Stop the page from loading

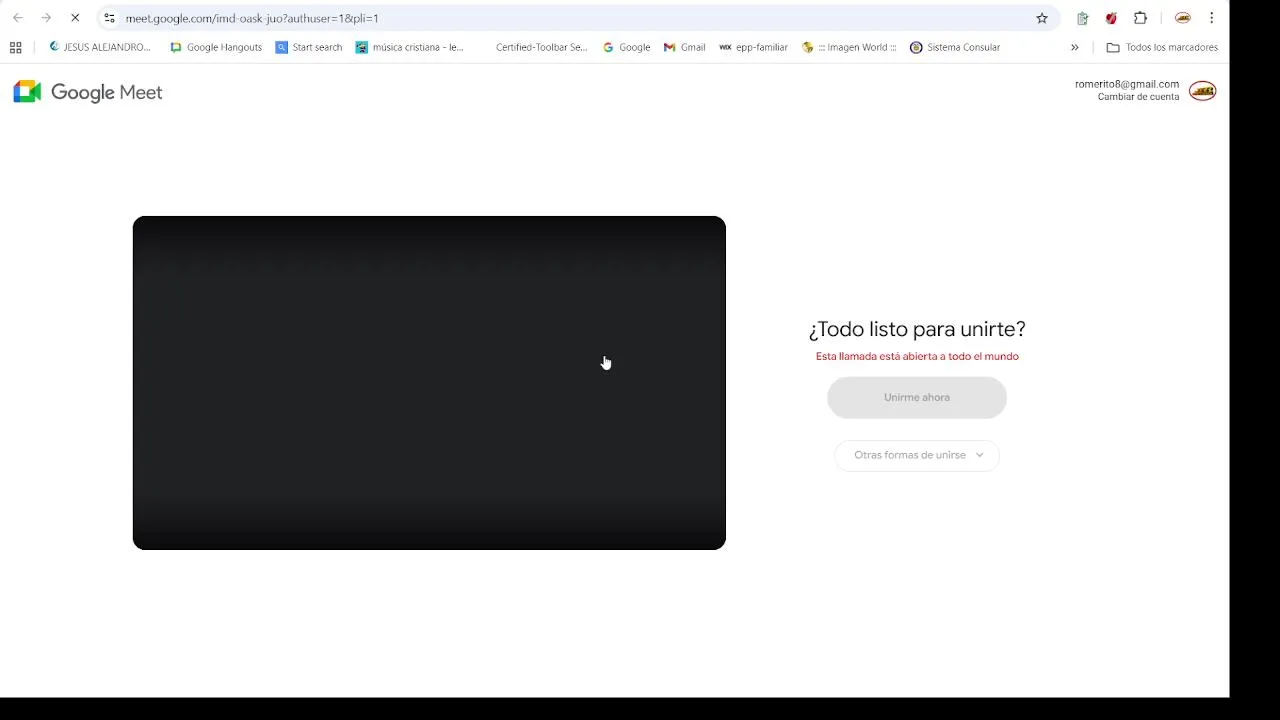75,18
